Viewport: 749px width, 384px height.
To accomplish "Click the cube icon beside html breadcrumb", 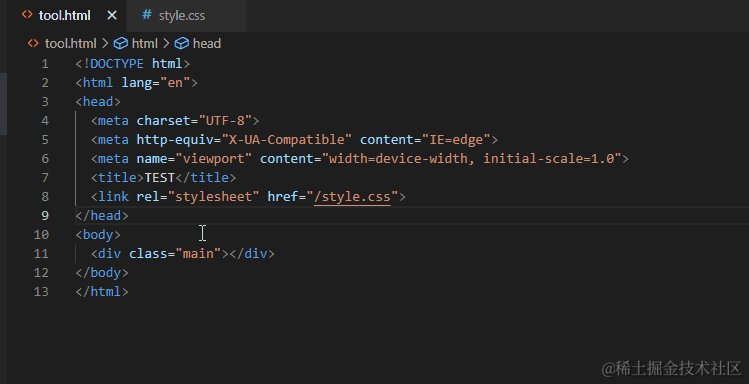I will pos(120,43).
